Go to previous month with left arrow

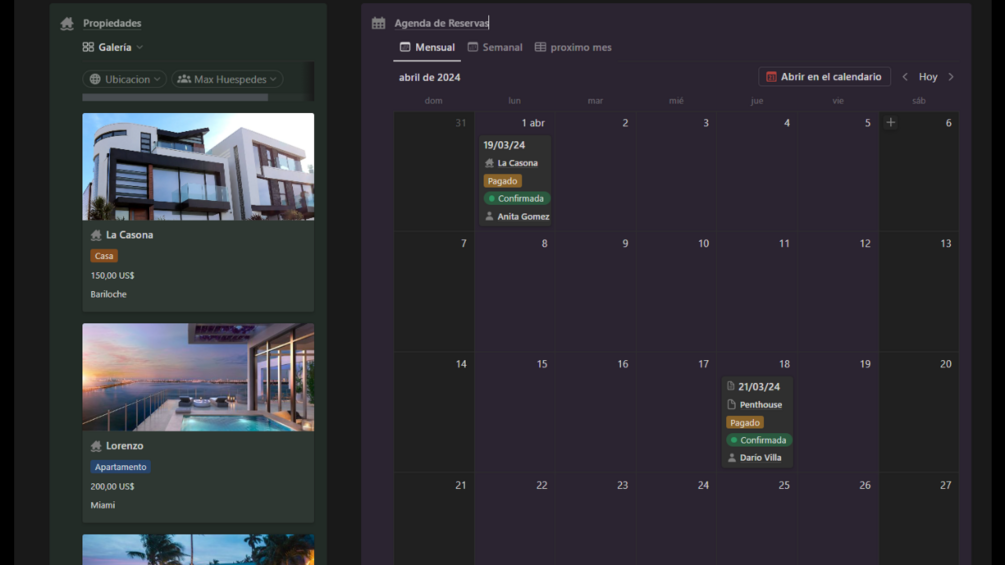point(905,77)
